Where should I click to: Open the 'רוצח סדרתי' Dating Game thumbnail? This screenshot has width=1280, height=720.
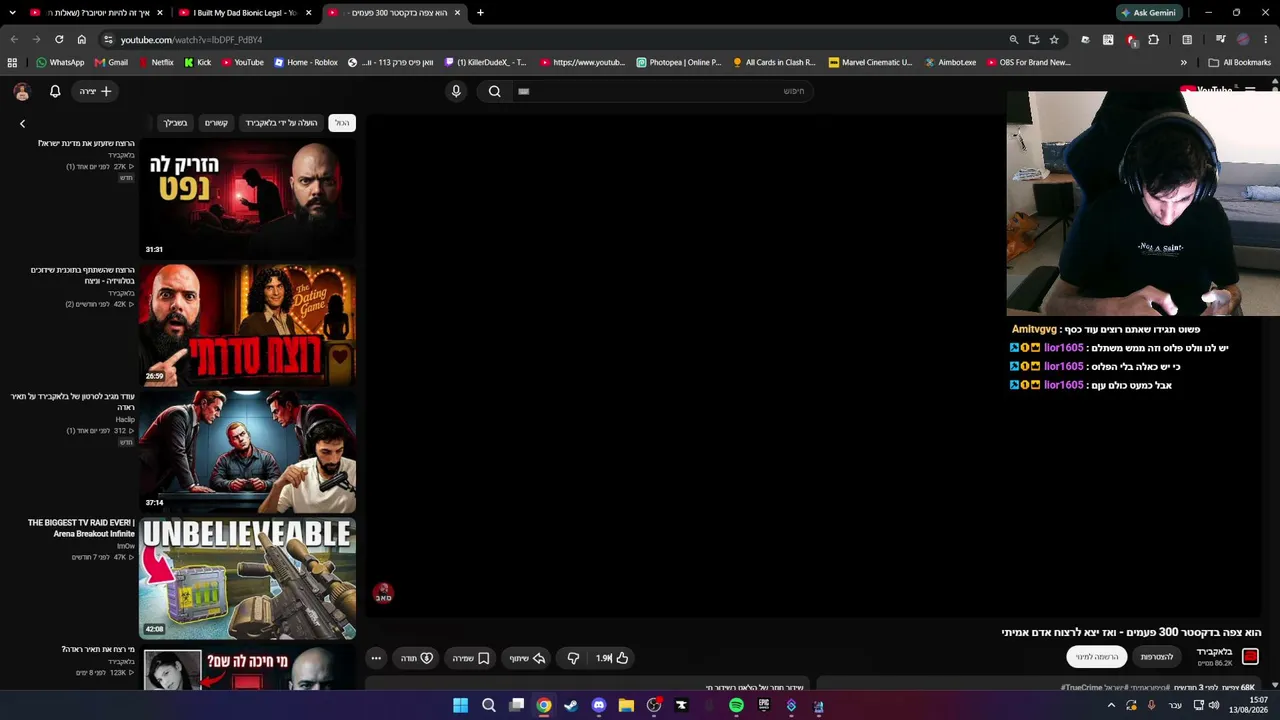pyautogui.click(x=247, y=325)
